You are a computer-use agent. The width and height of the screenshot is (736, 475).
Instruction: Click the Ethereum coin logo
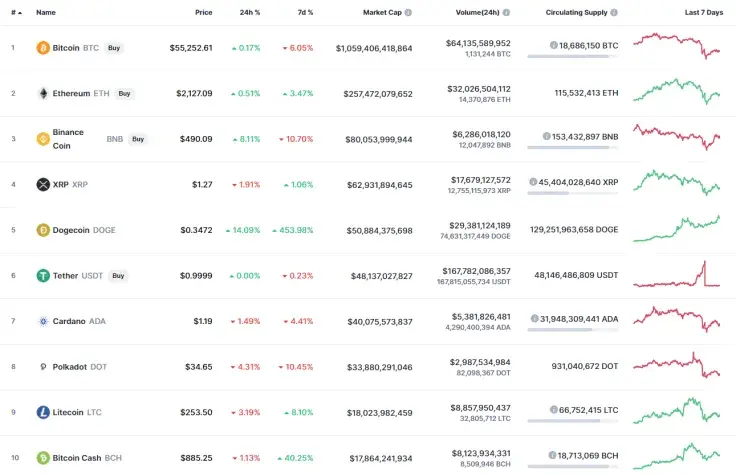(43, 93)
